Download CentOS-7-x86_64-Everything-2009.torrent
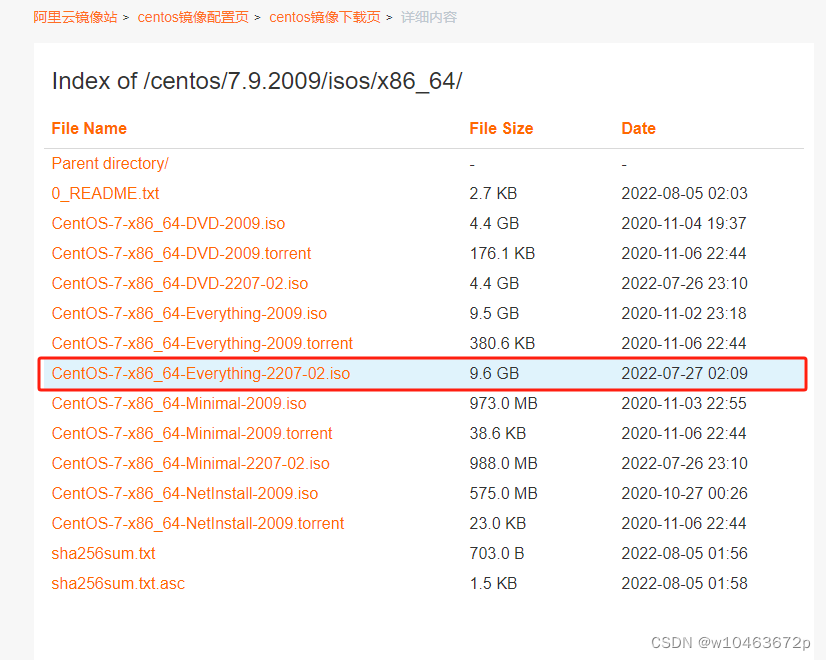 coord(202,344)
